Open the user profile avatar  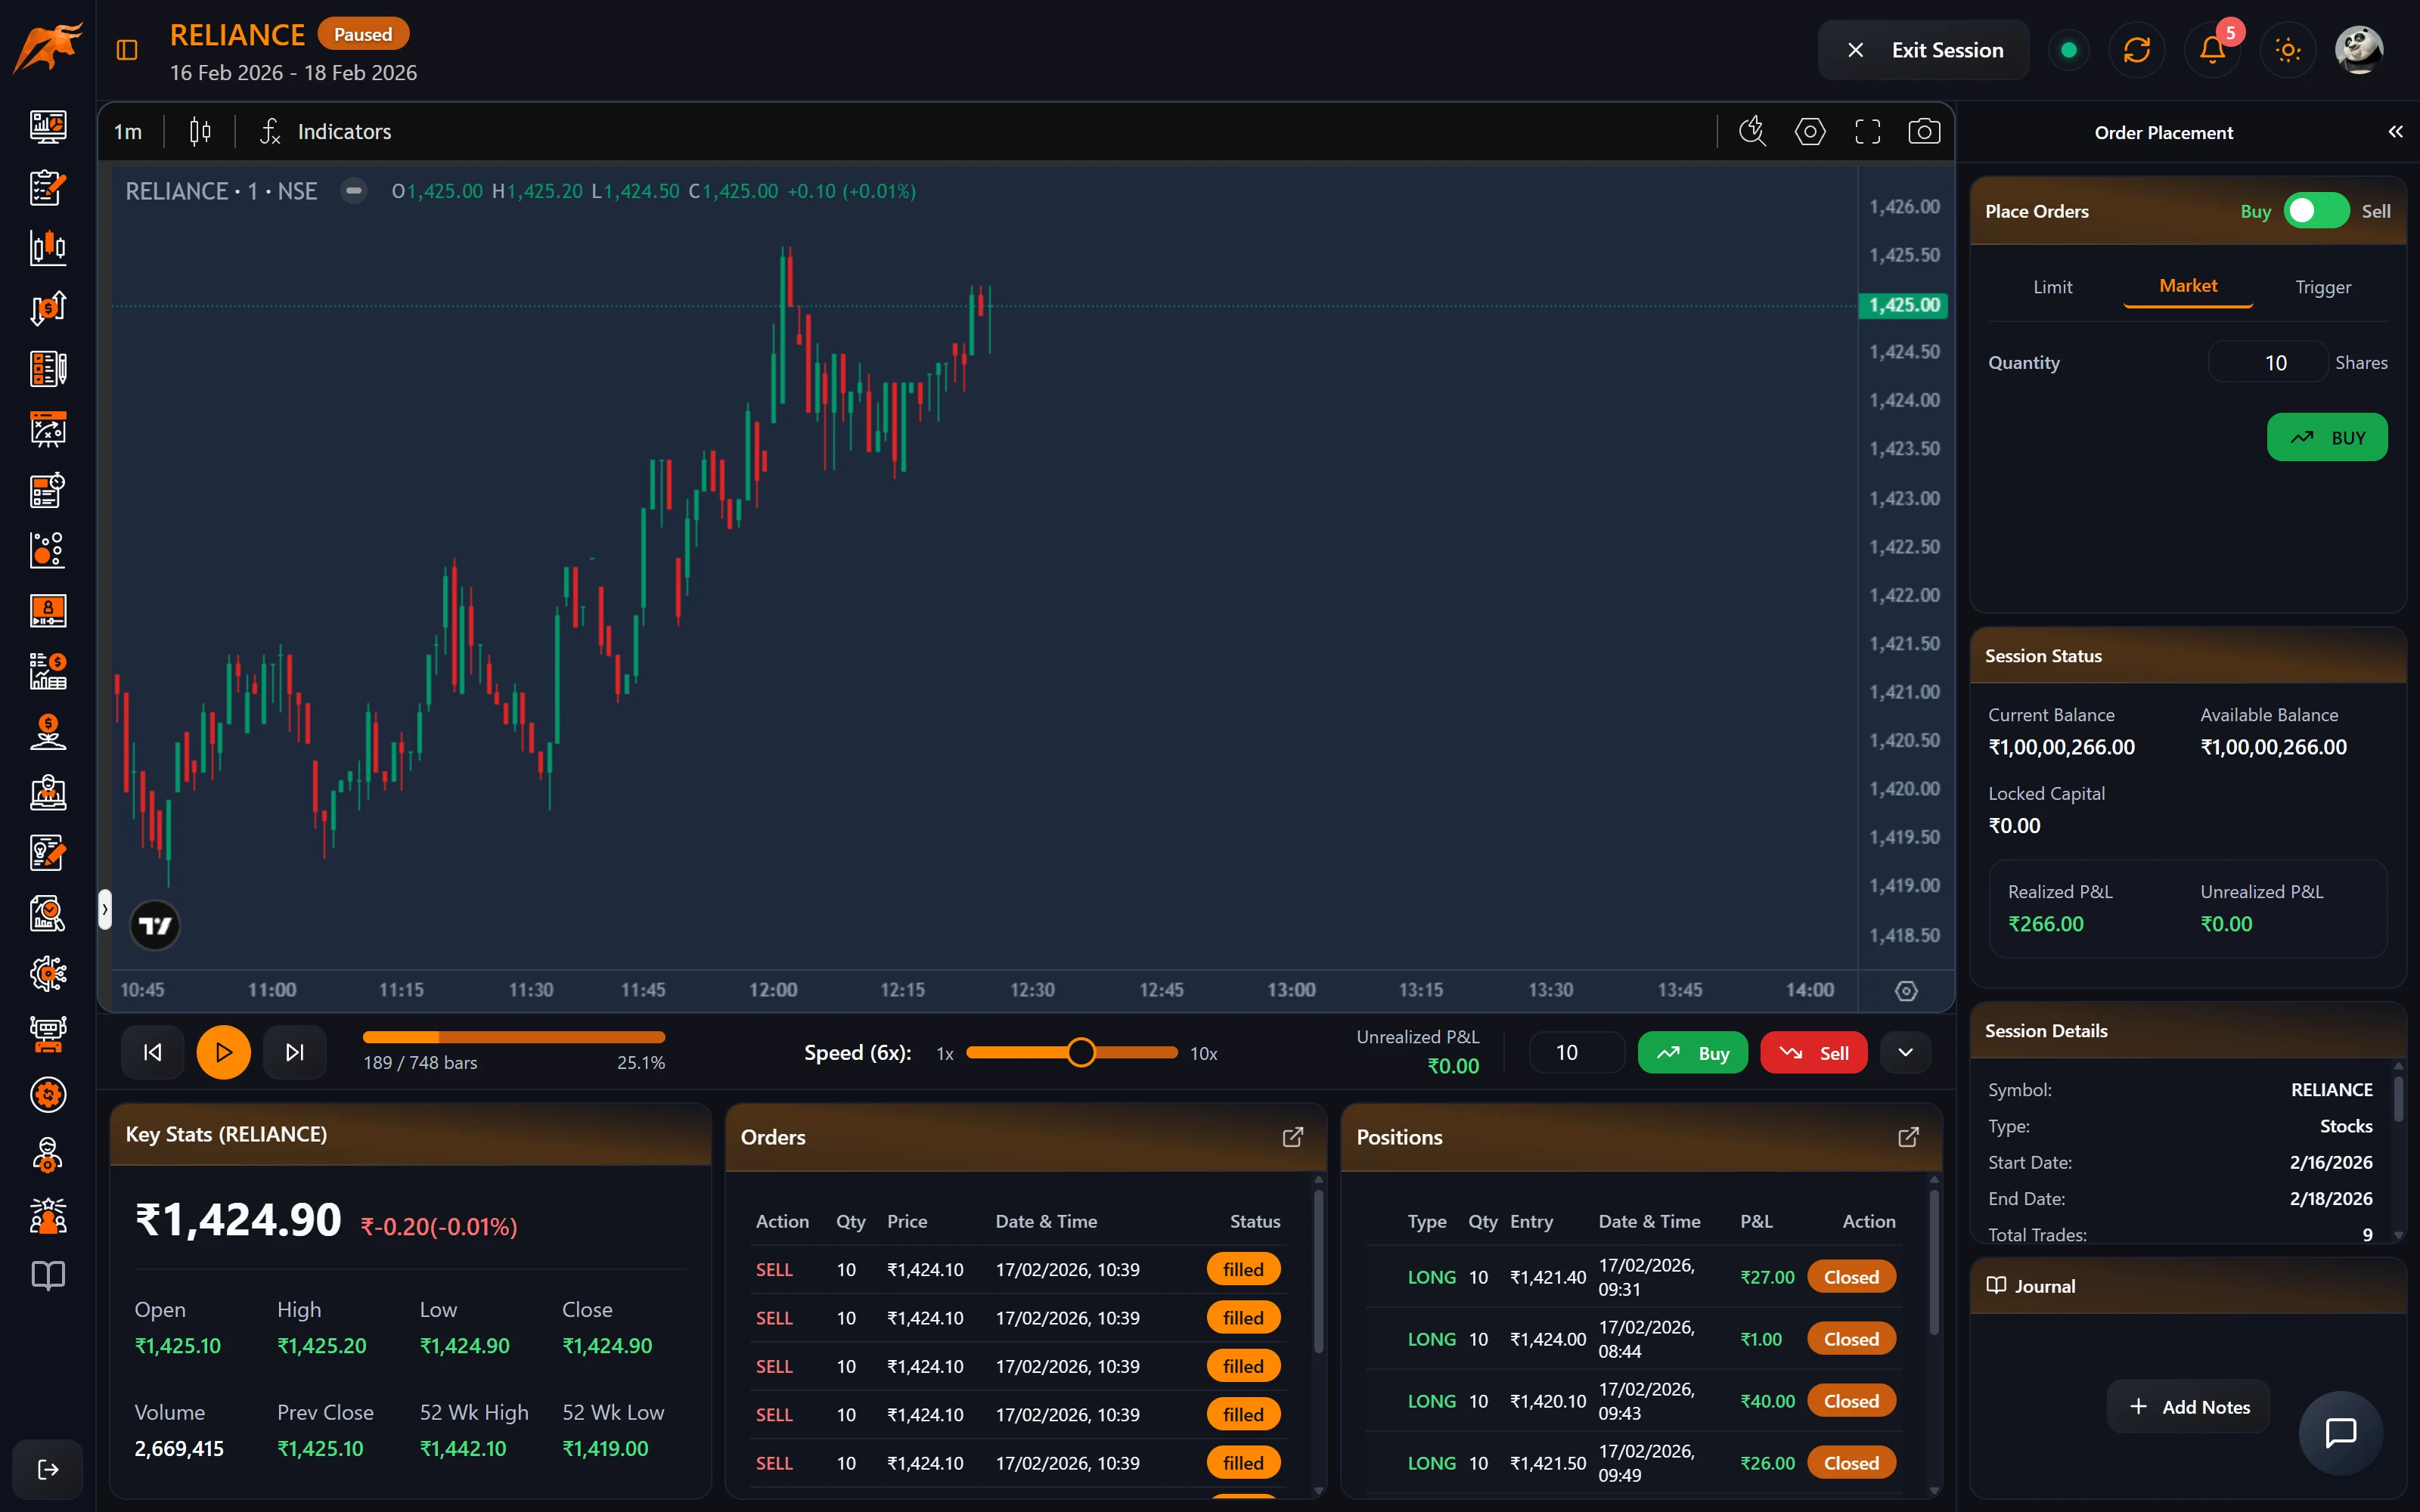(2359, 50)
